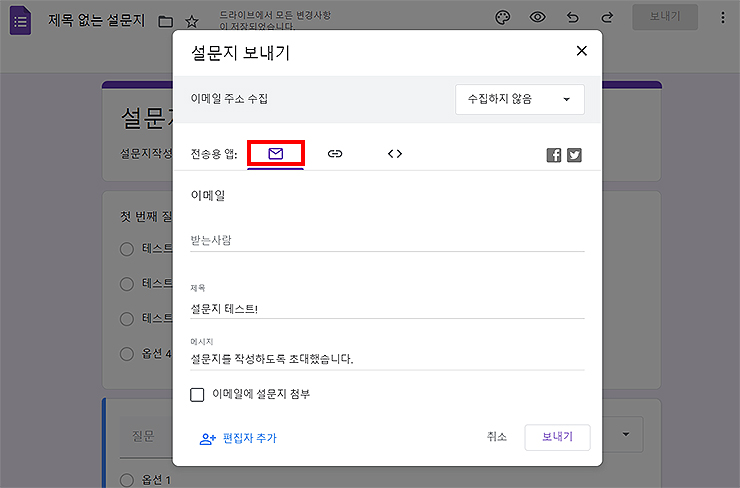Click the 보내기 button in dialog
Image resolution: width=740 pixels, height=488 pixels.
point(557,437)
